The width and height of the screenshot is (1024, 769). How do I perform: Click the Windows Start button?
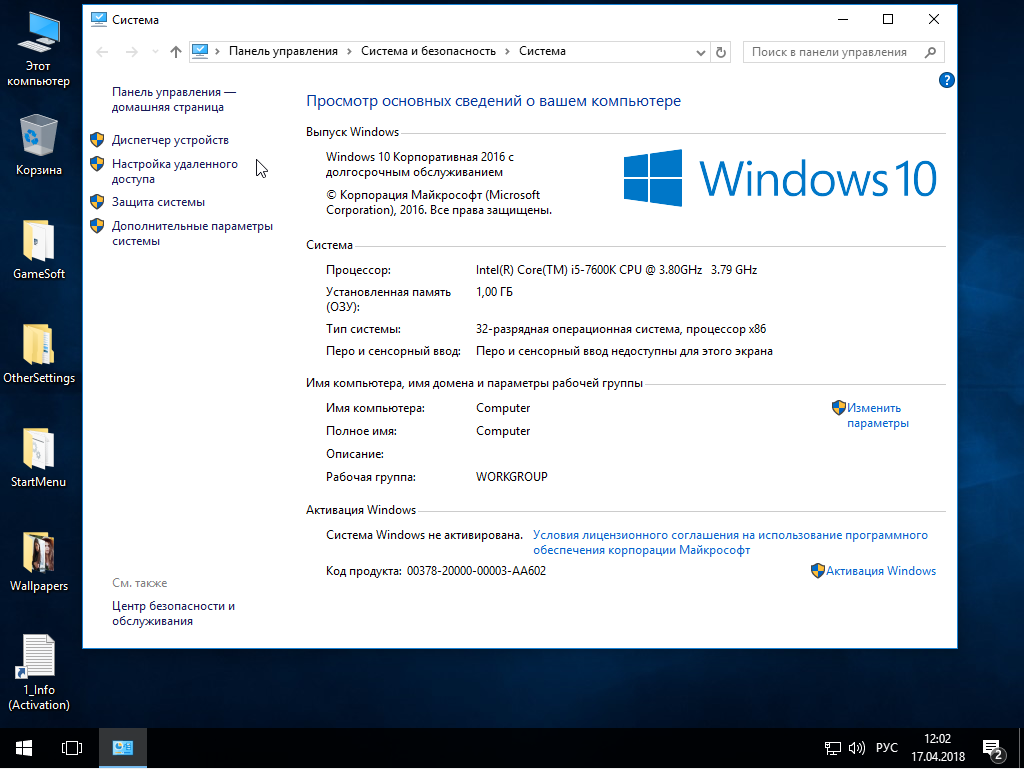tap(24, 748)
